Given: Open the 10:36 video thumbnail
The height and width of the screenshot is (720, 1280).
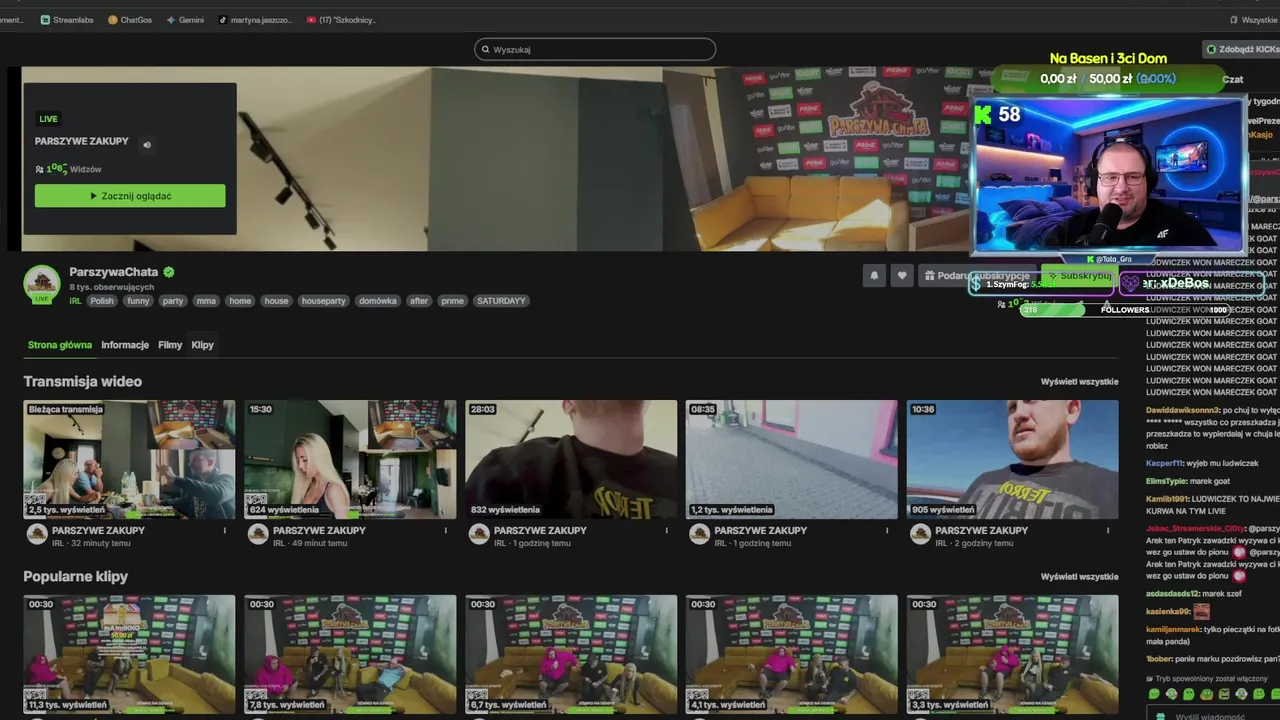Looking at the screenshot, I should (1012, 459).
